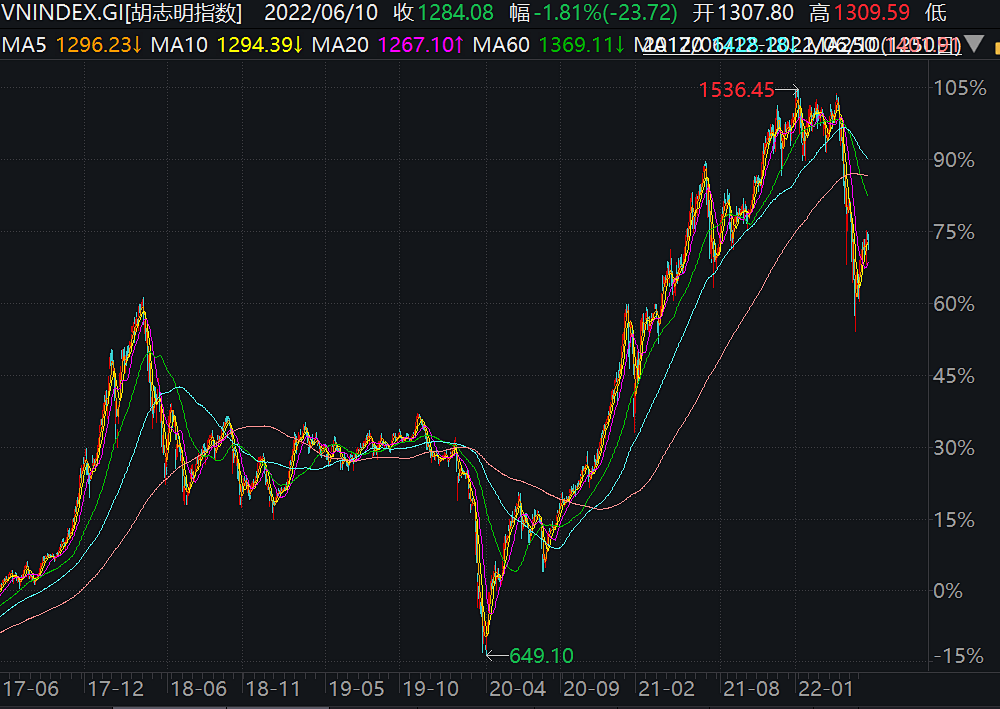Click the peak price label 1536.45
1000x709 pixels.
[x=737, y=90]
